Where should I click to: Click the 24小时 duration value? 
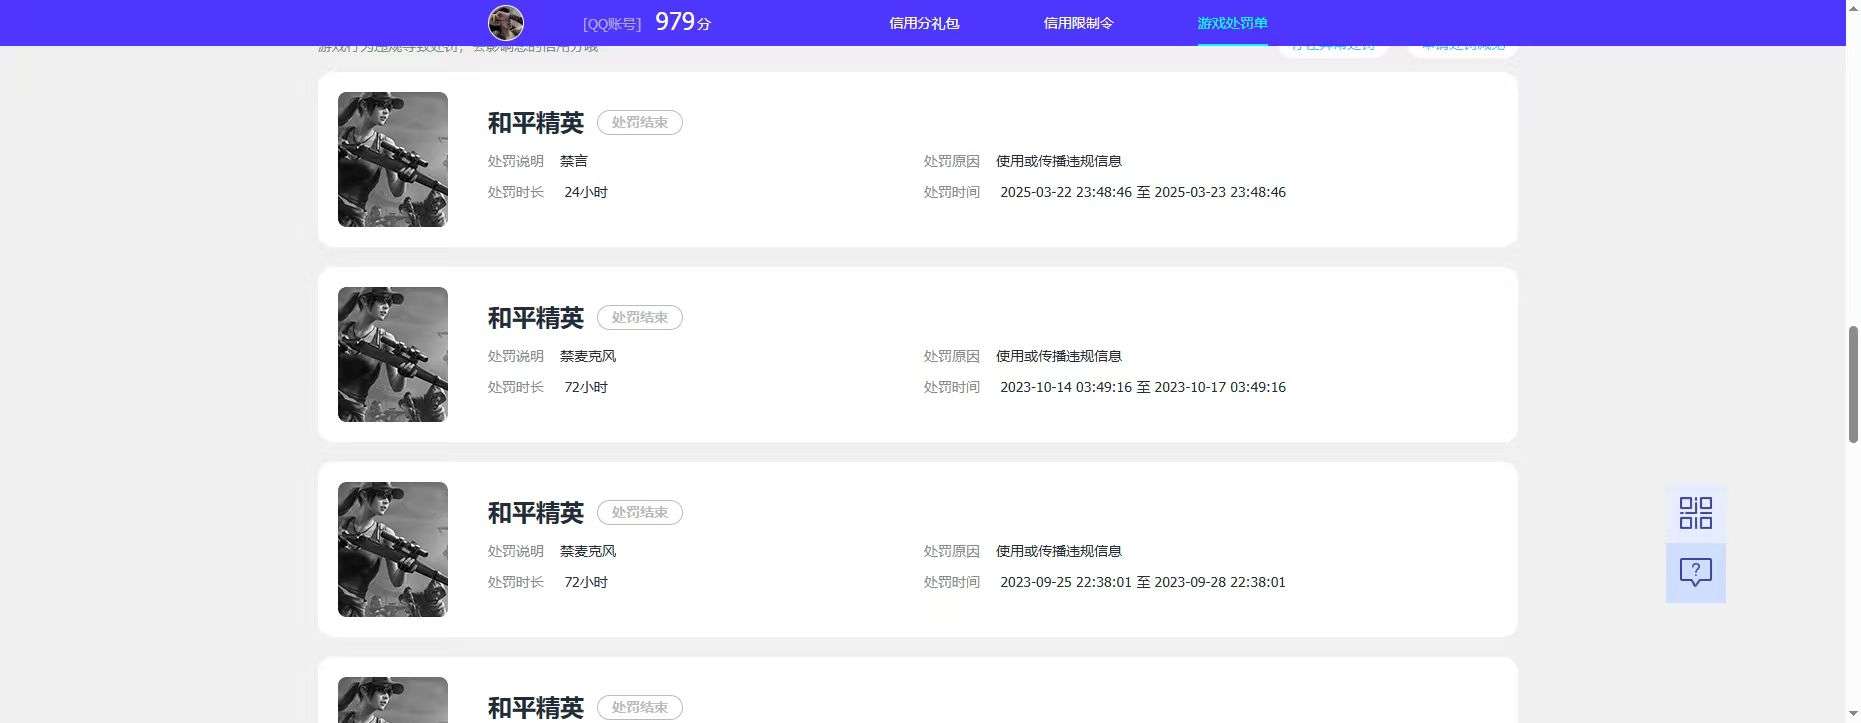586,192
